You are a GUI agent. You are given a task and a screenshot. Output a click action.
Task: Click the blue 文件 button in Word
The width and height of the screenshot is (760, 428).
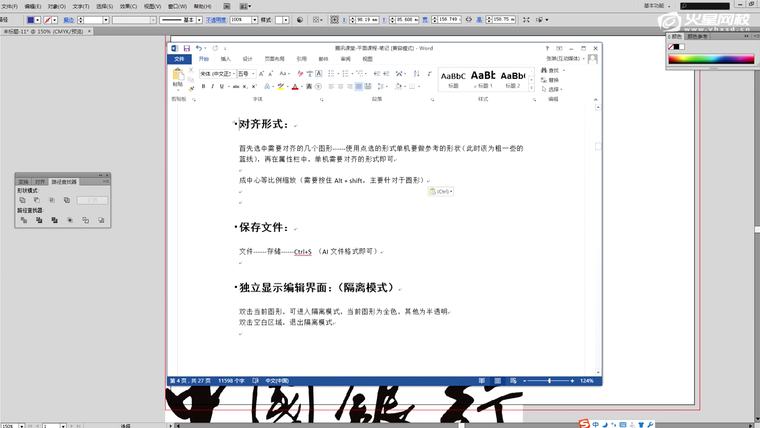click(179, 59)
